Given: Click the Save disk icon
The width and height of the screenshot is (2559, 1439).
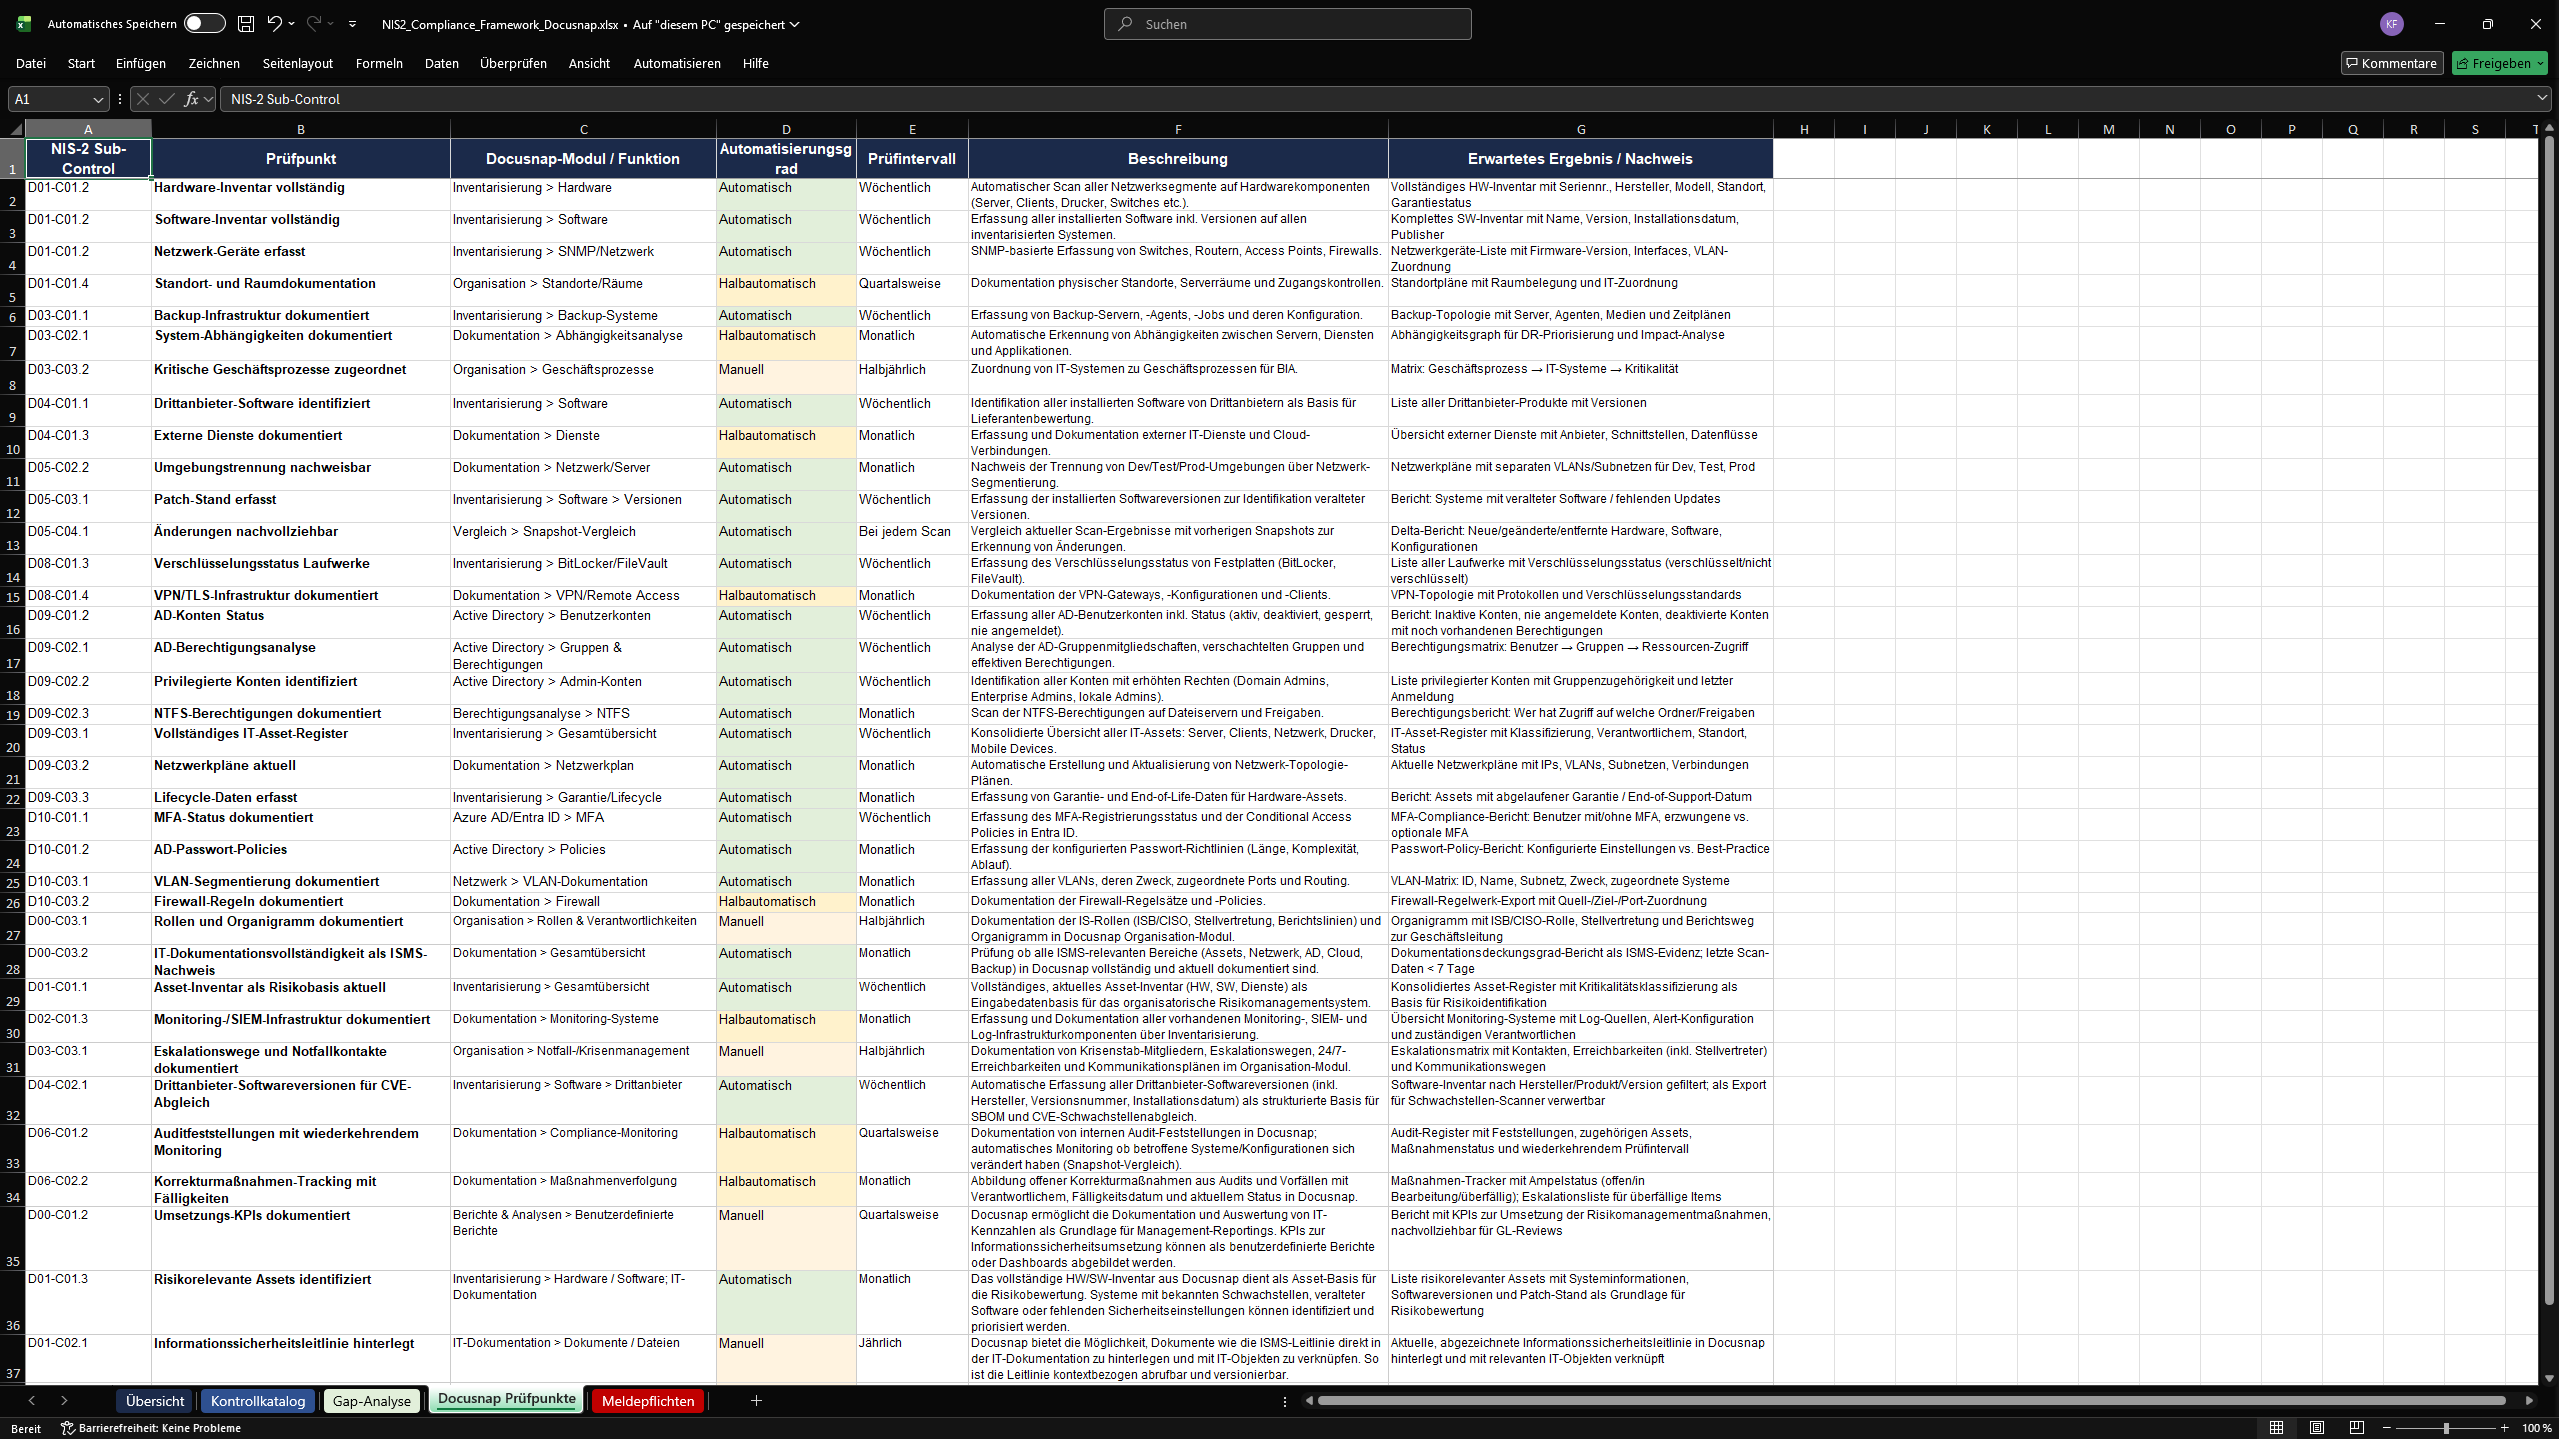Looking at the screenshot, I should click(246, 23).
